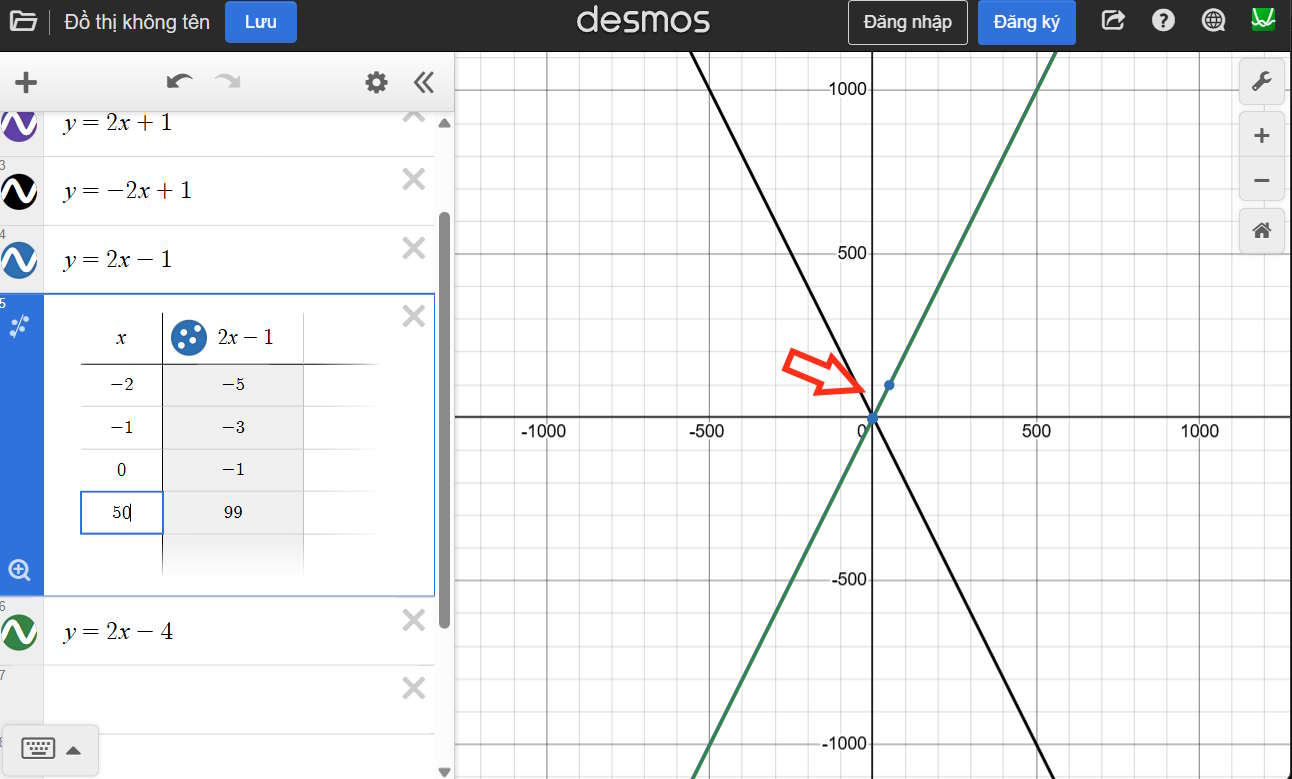Click the table cell containing 50
The image size is (1292, 779).
click(121, 512)
